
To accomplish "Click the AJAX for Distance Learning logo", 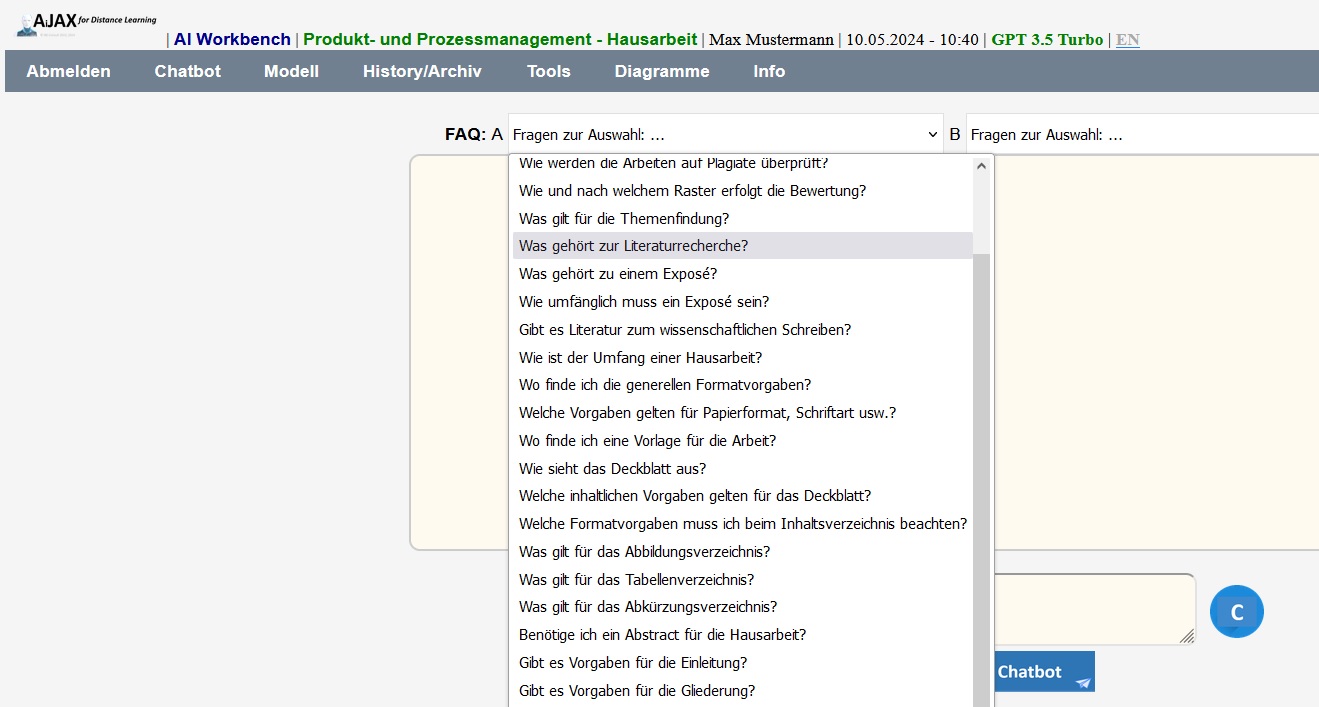I will tap(86, 24).
